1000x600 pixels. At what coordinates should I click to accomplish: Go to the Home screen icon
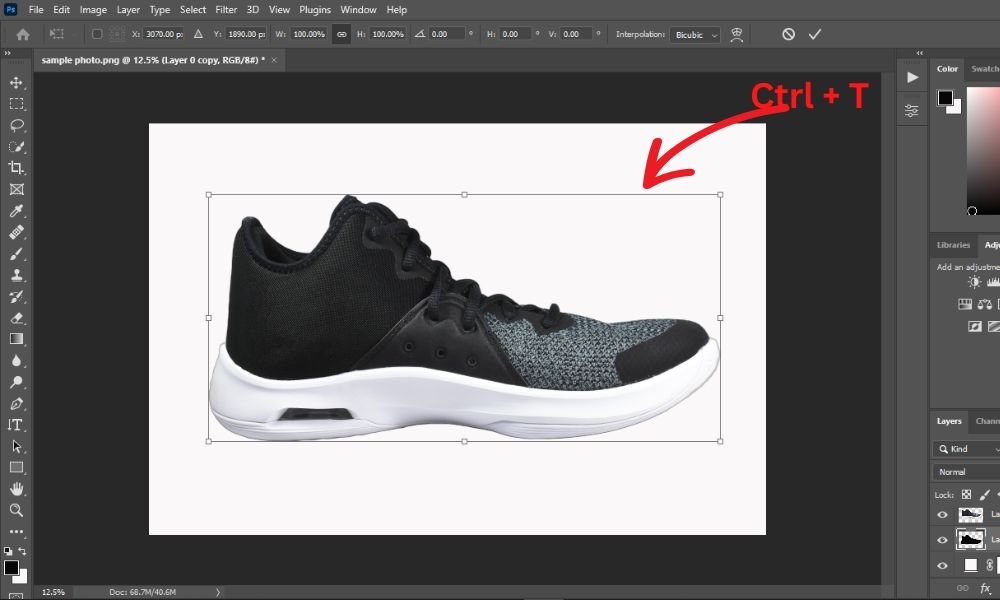[x=23, y=34]
